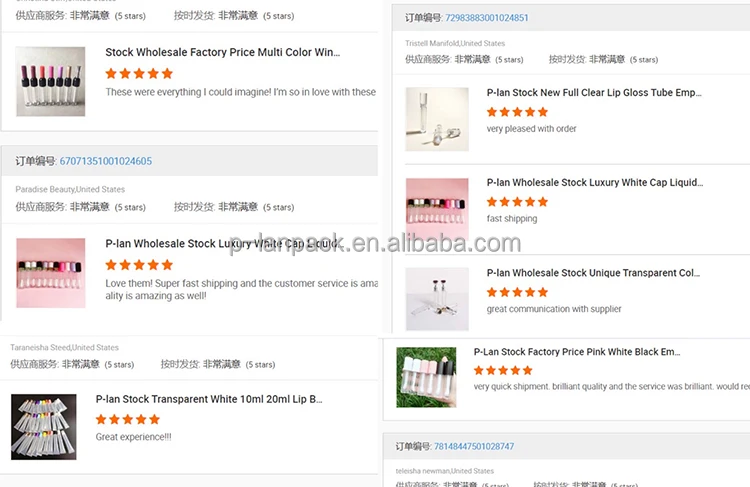Select the transparent squeeze tubes product image
The width and height of the screenshot is (750, 487).
click(x=44, y=427)
